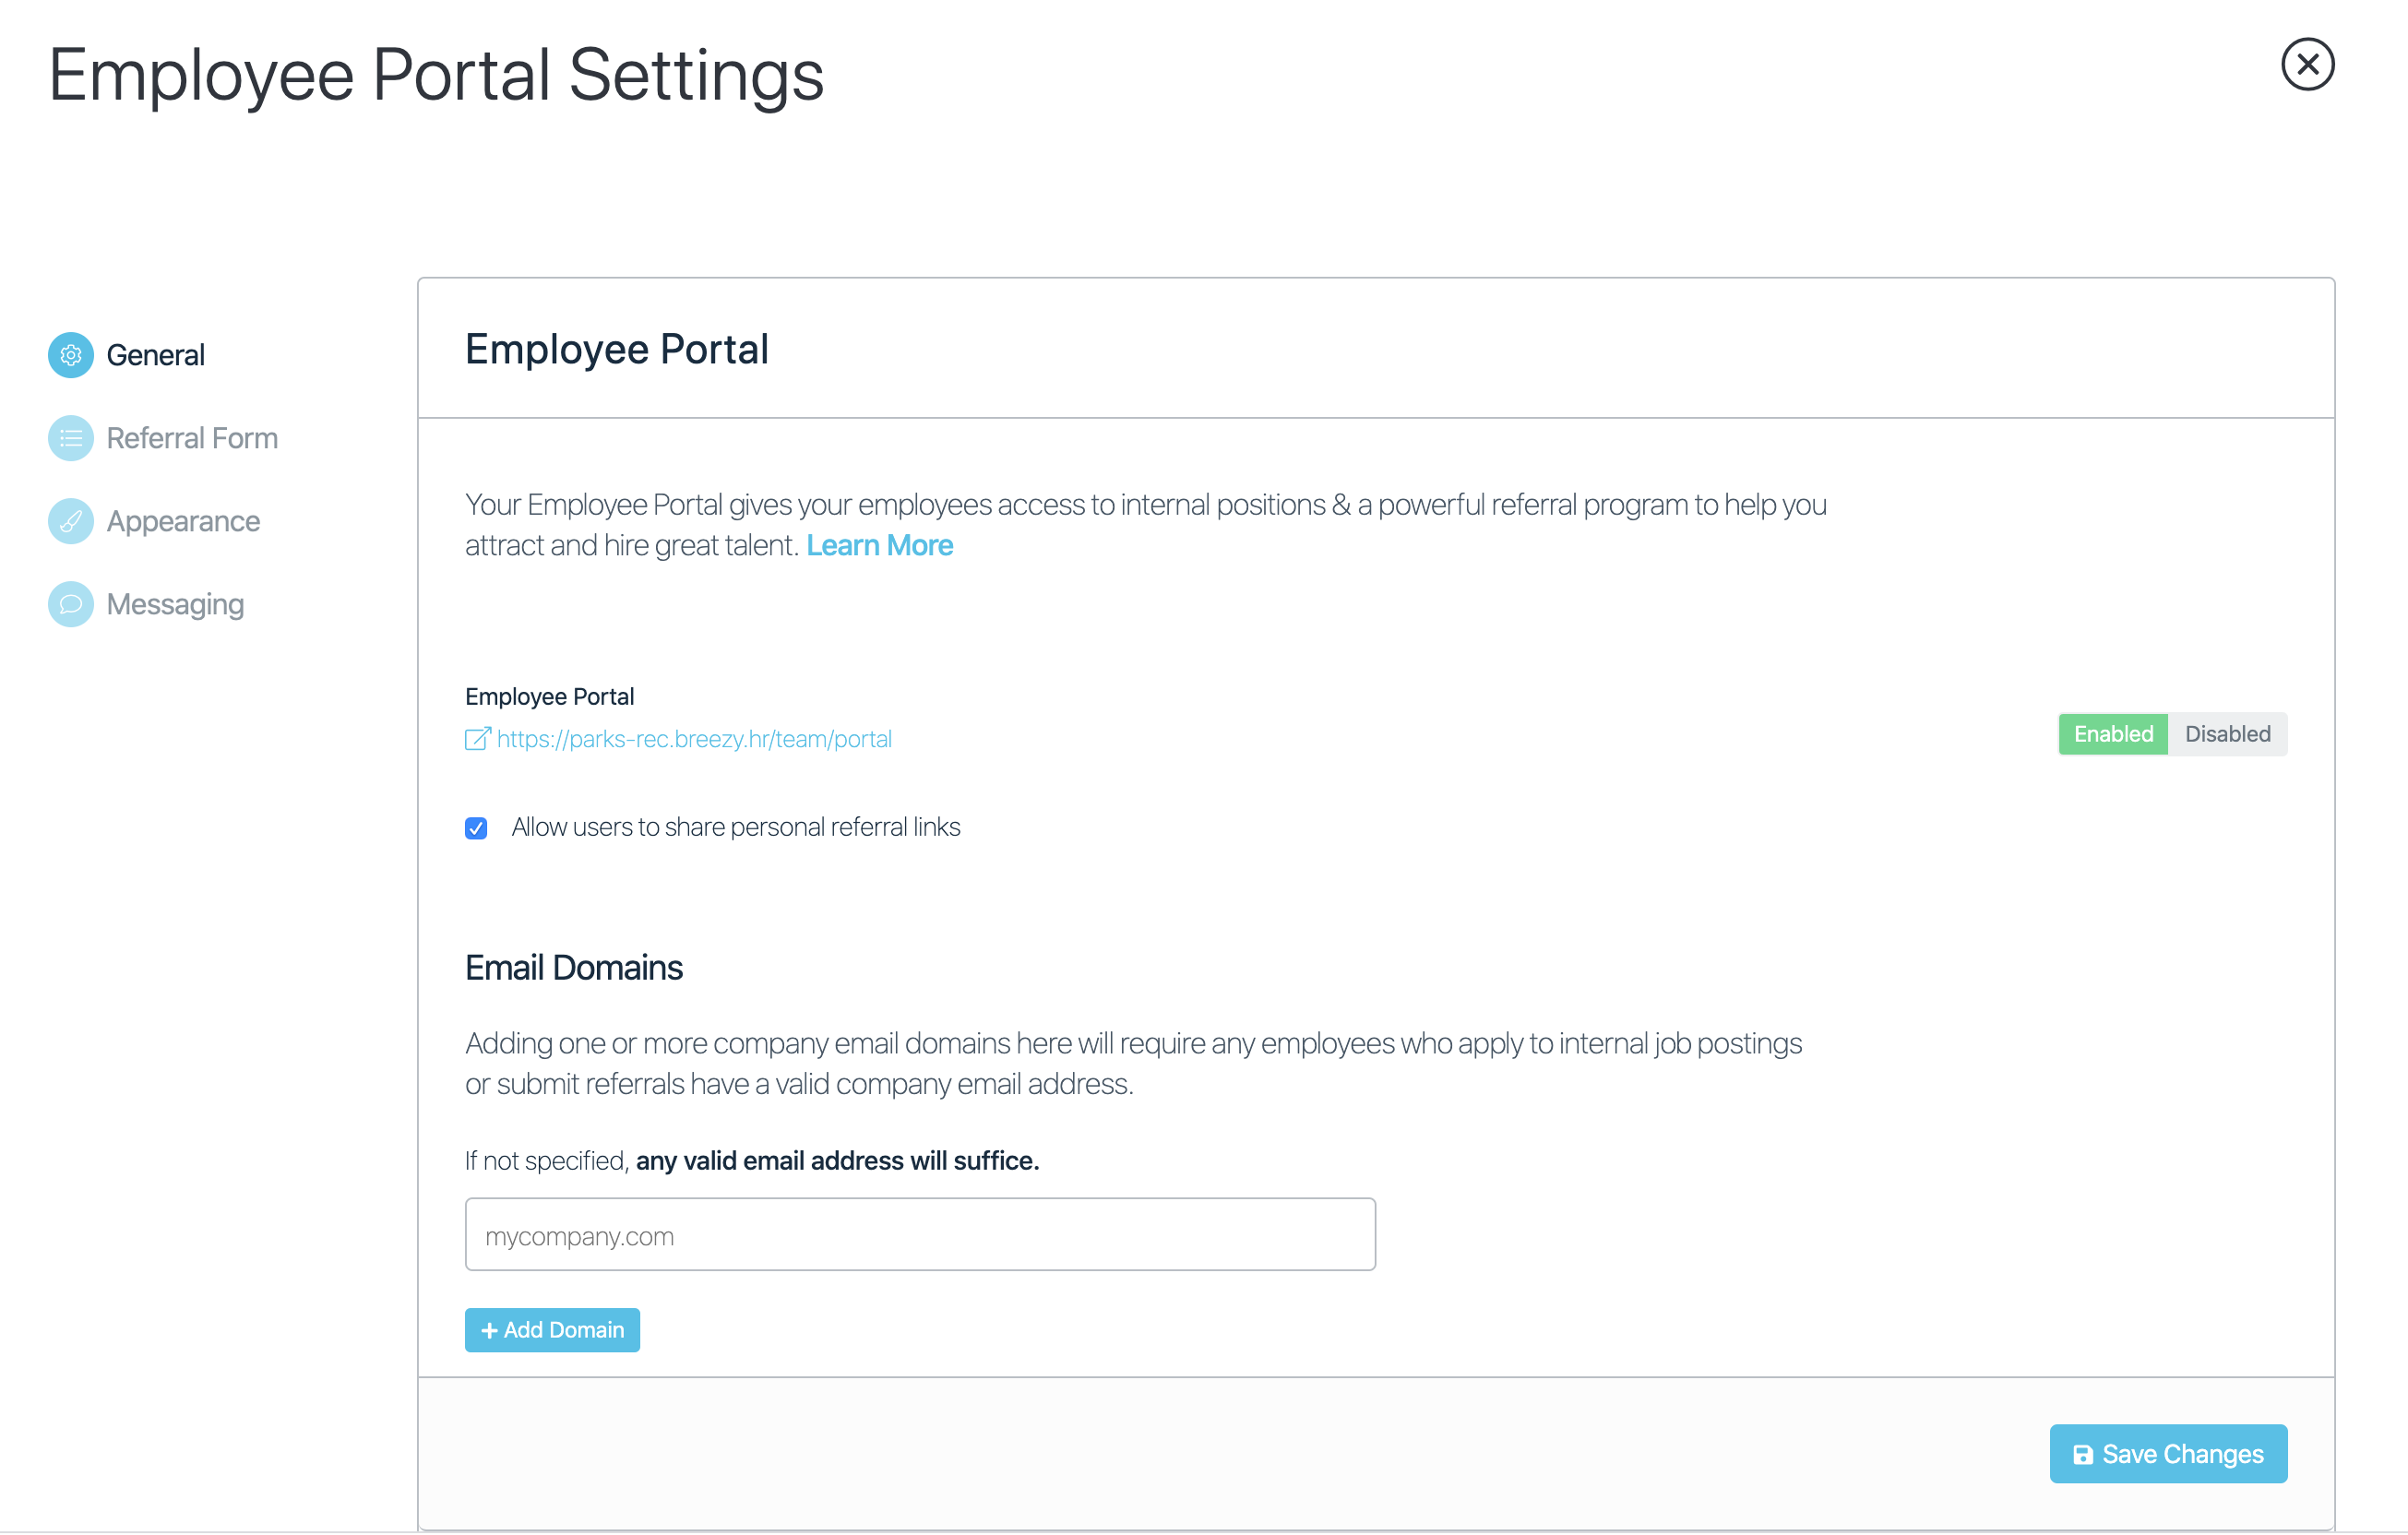
Task: Click the Referral Form list icon
Action: tap(71, 438)
